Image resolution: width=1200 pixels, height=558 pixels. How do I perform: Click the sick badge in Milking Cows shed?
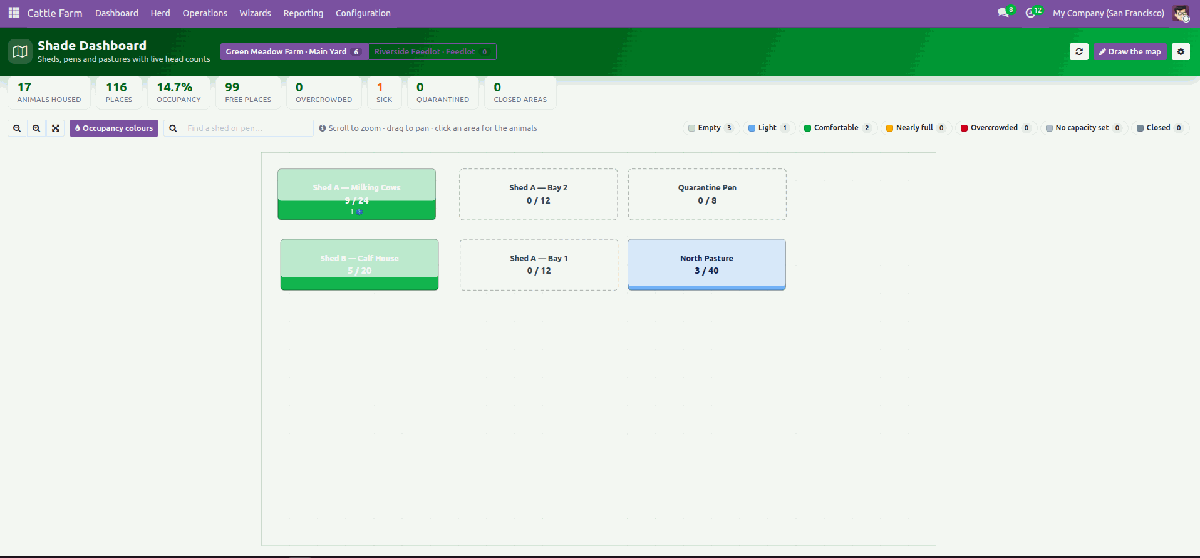[356, 211]
